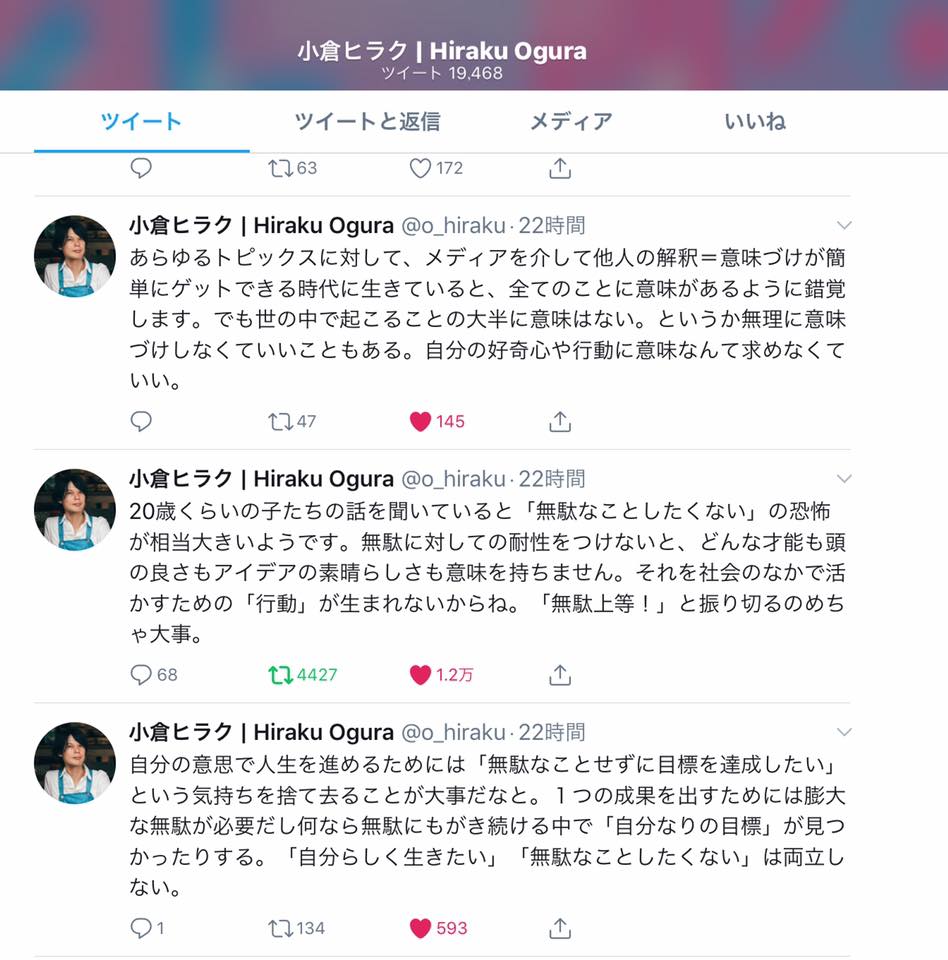The image size is (948, 960).
Task: Share the top tweet with 172 likes
Action: [x=560, y=168]
